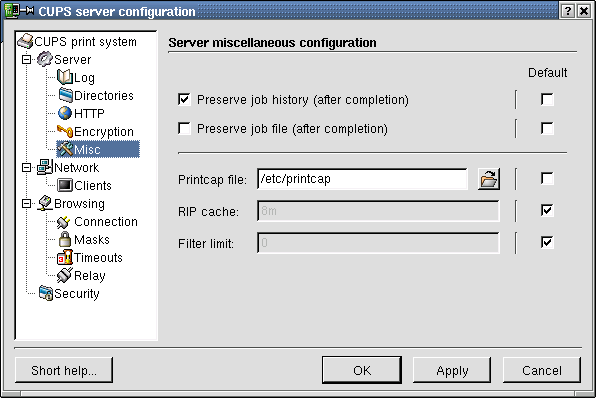Click the HTTP globe icon
Image resolution: width=596 pixels, height=398 pixels.
(x=65, y=113)
